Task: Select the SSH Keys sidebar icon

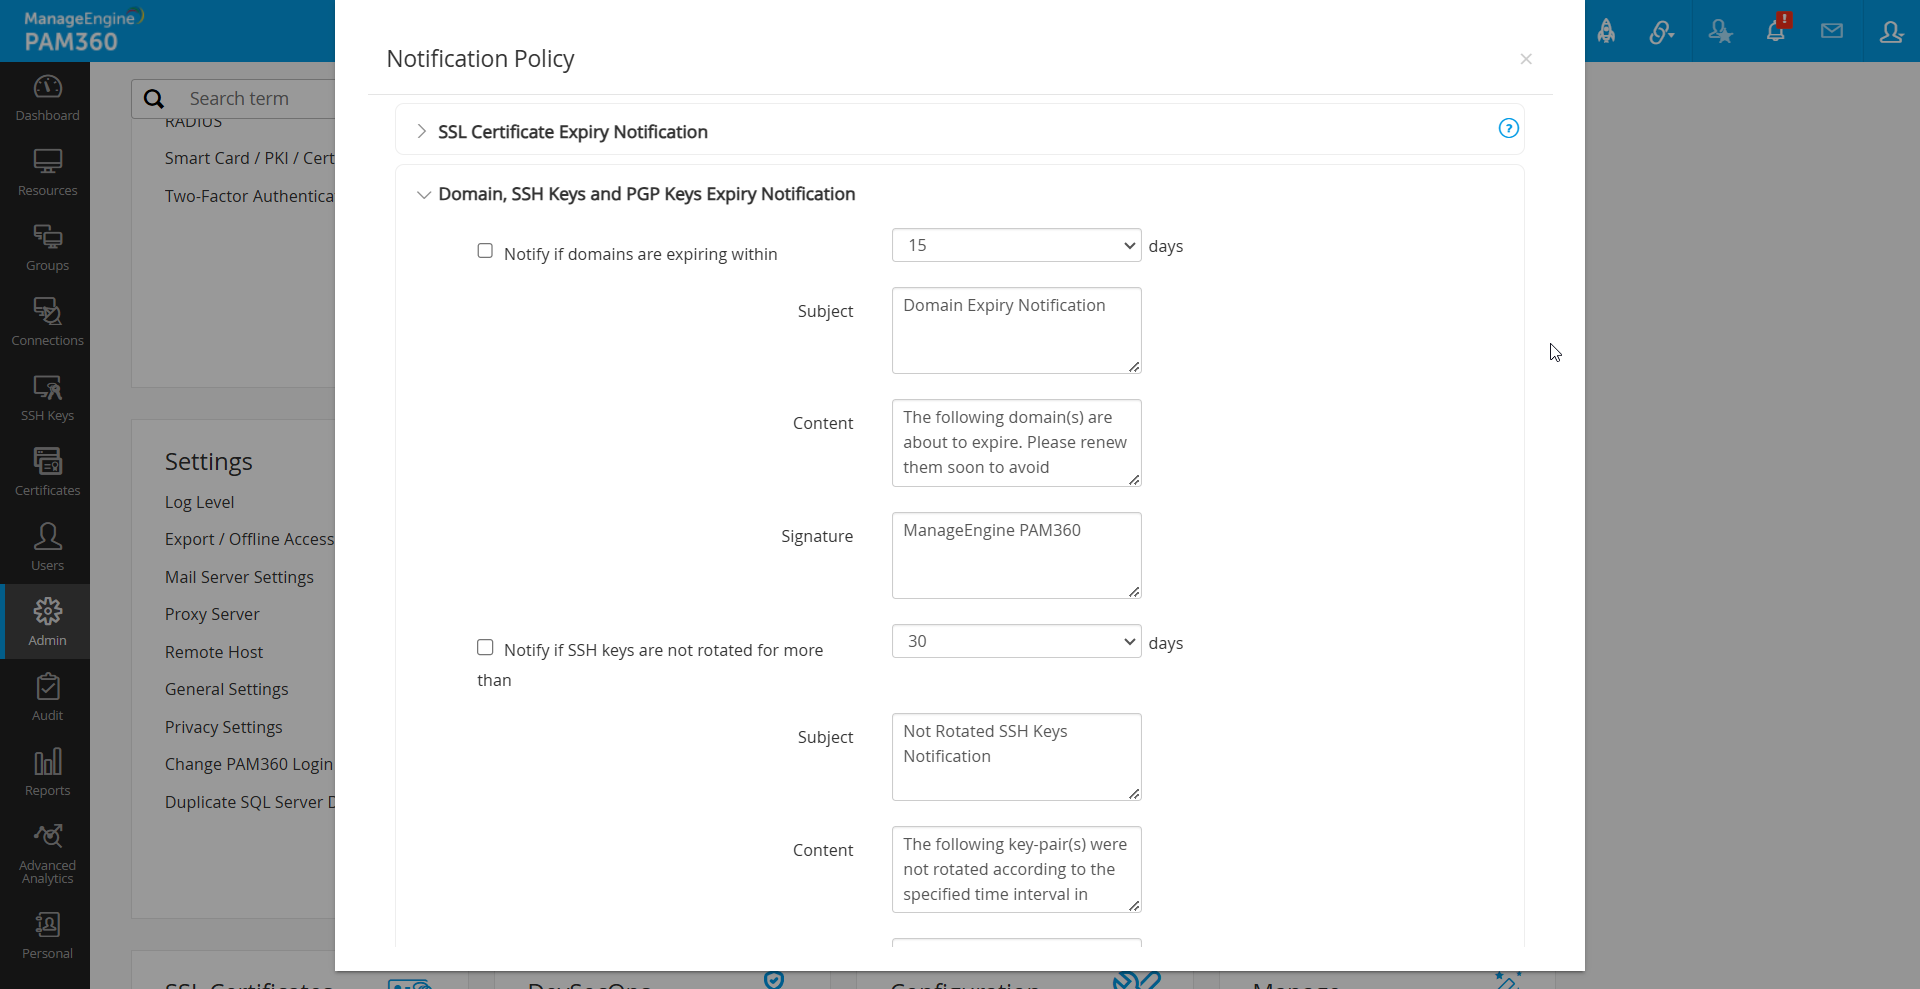Action: pos(46,396)
